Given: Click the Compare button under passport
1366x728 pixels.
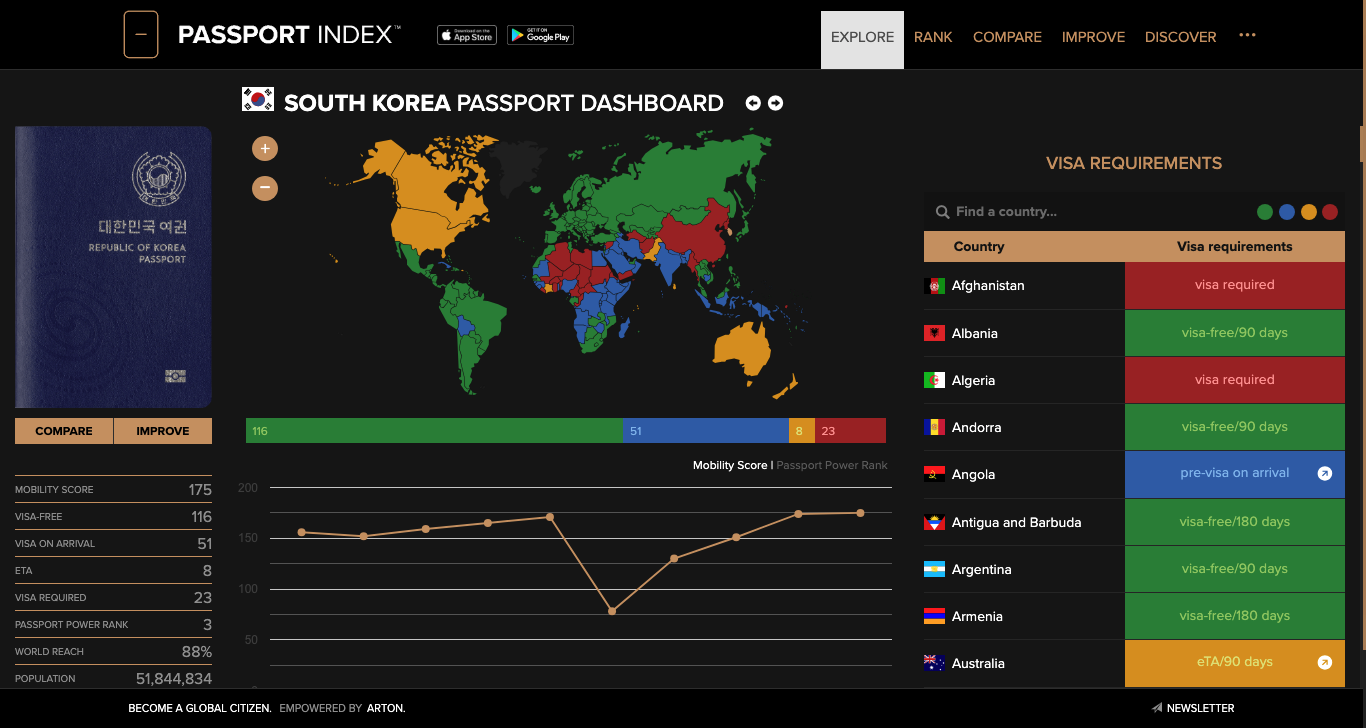Looking at the screenshot, I should pyautogui.click(x=64, y=431).
